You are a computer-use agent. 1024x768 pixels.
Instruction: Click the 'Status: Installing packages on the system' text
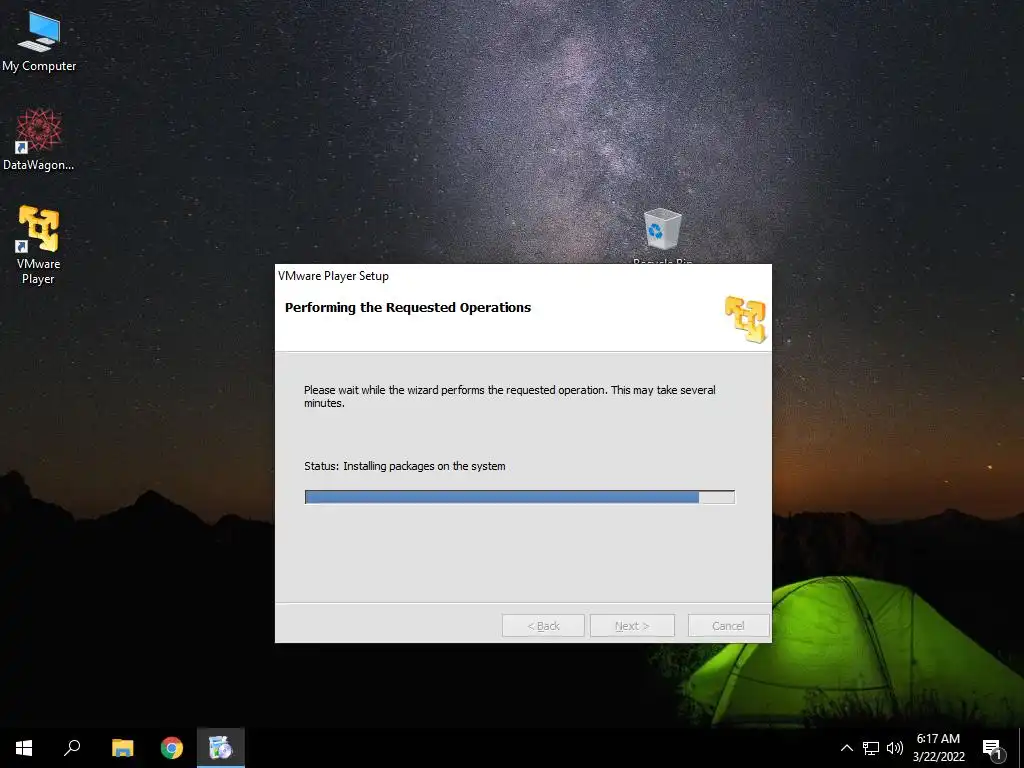tap(405, 466)
